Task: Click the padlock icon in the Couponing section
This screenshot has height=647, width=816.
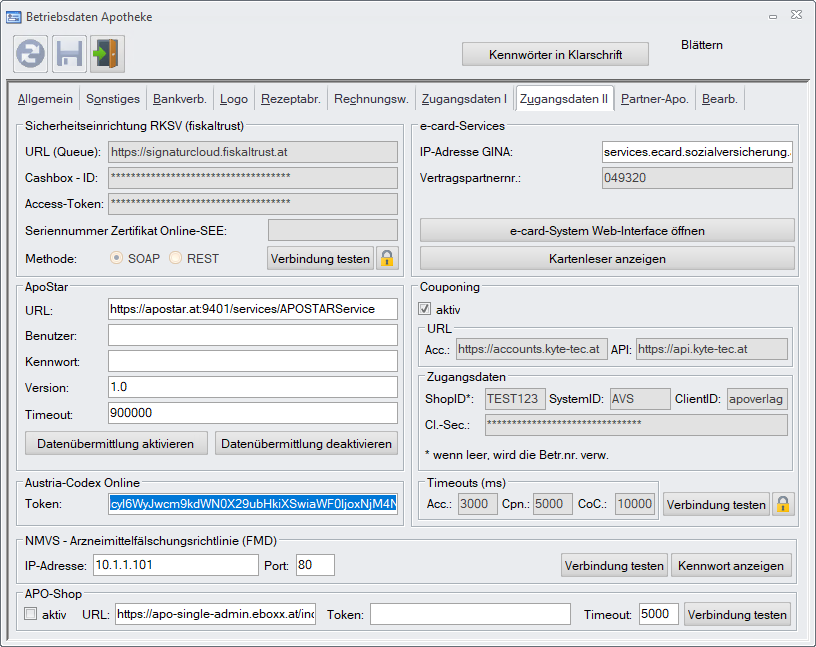Action: (783, 504)
